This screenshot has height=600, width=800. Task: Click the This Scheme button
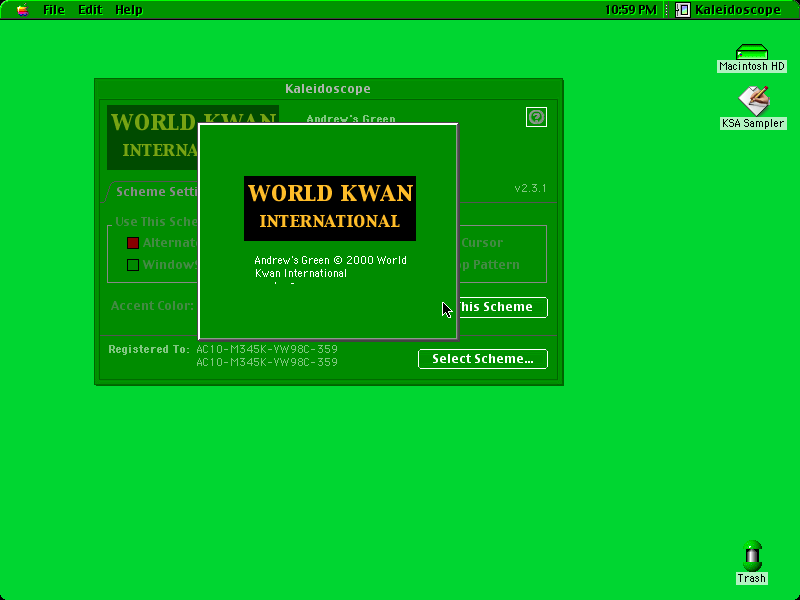coord(503,307)
